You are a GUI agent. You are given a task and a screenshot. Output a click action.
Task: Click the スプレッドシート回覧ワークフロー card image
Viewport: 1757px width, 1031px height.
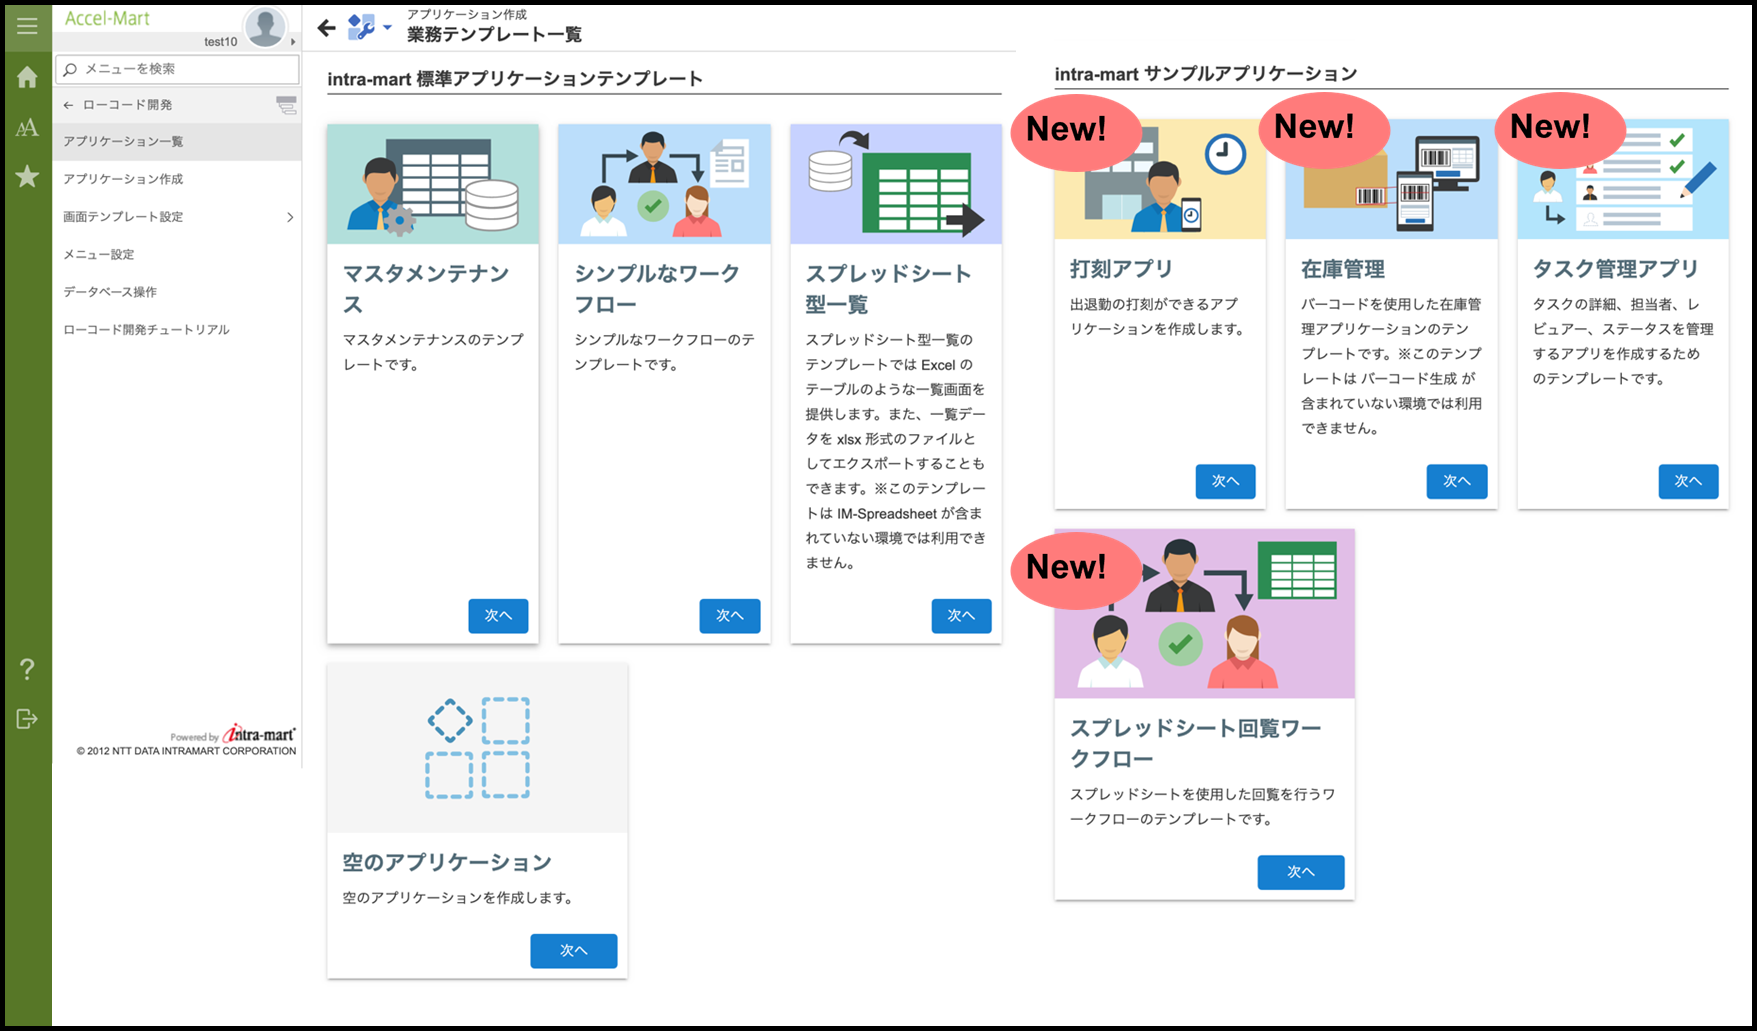click(1204, 614)
